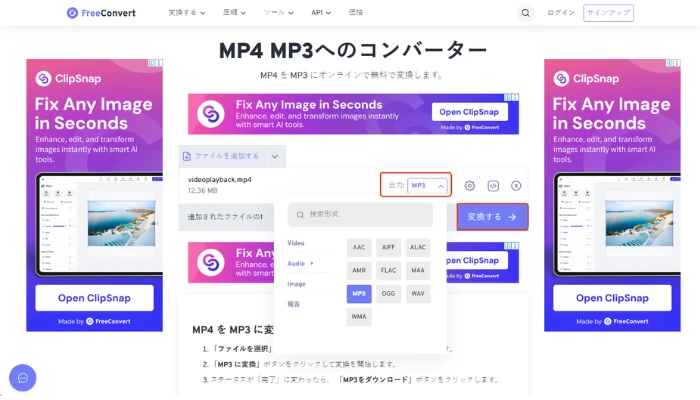Select the last format category below Image
Image resolution: width=700 pixels, height=400 pixels.
click(294, 304)
